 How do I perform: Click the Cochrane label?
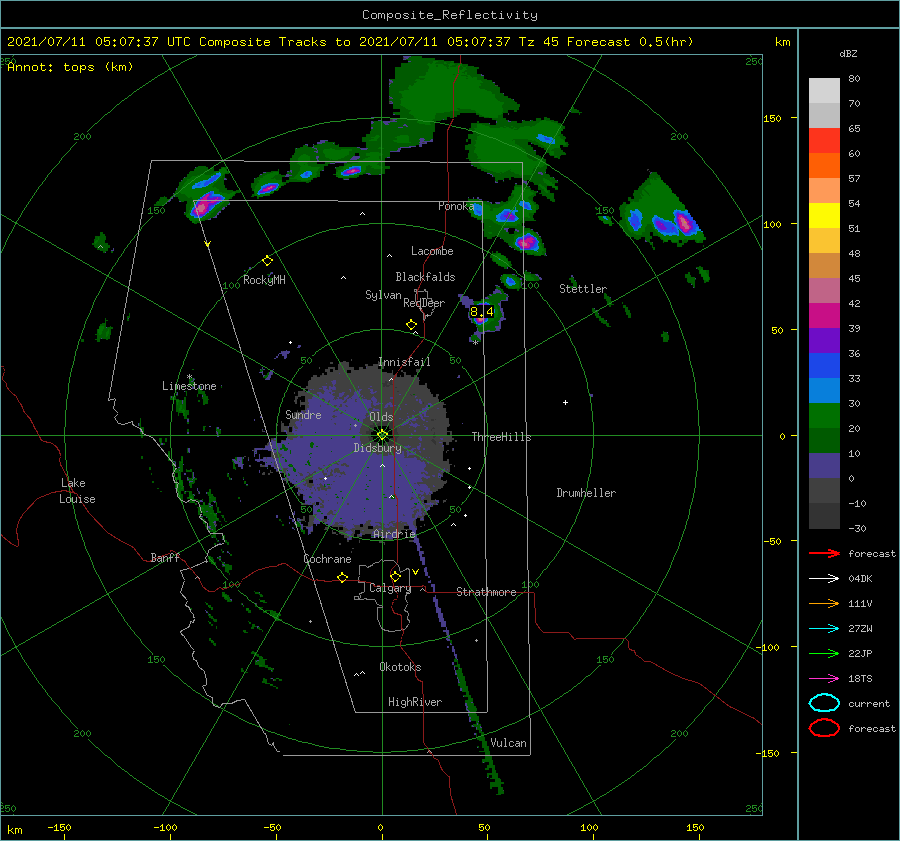(x=327, y=559)
